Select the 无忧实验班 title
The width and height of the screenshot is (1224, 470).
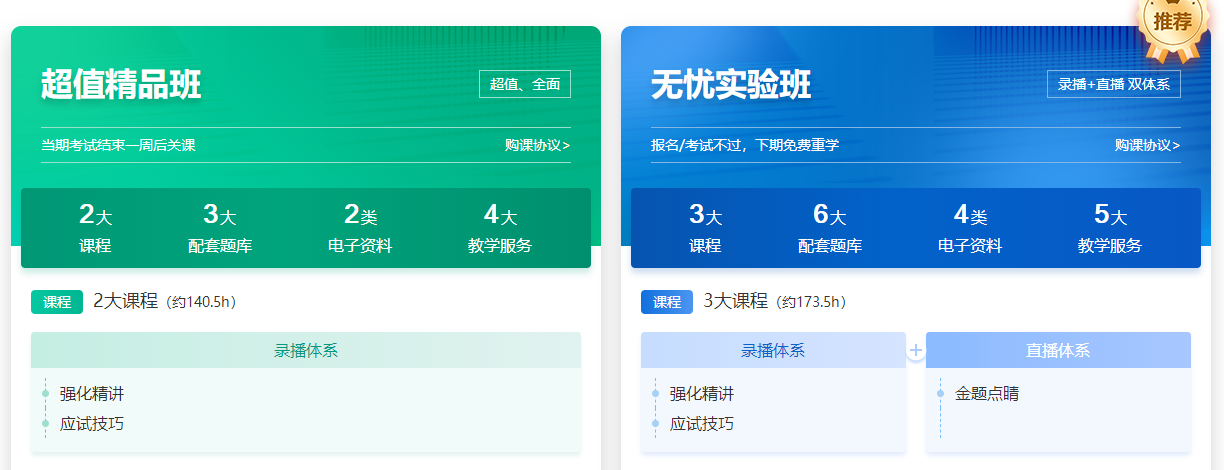pos(731,85)
